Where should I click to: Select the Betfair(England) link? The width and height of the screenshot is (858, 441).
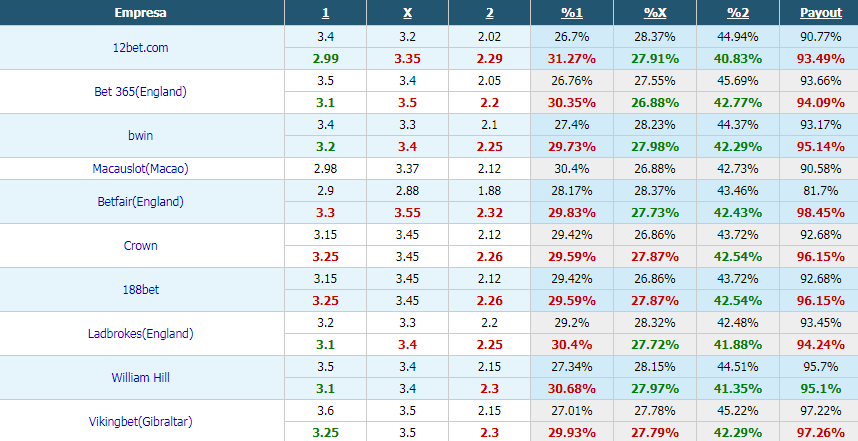point(141,201)
